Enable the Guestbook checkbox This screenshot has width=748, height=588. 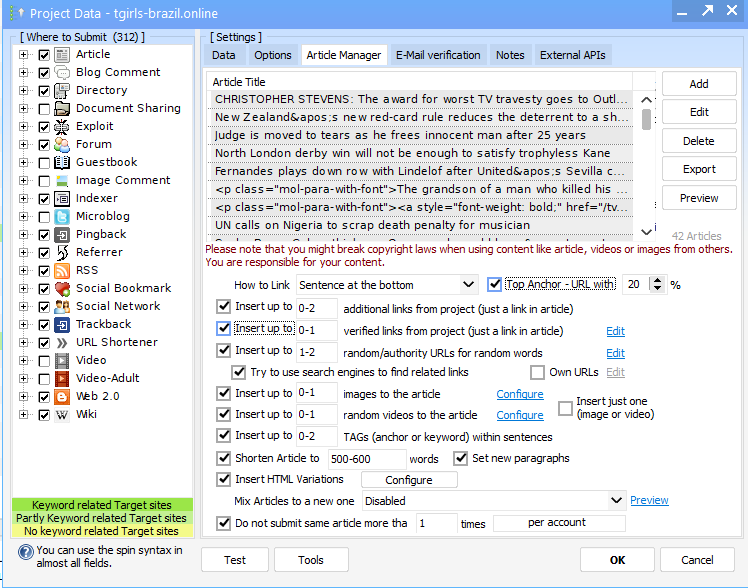pos(44,162)
